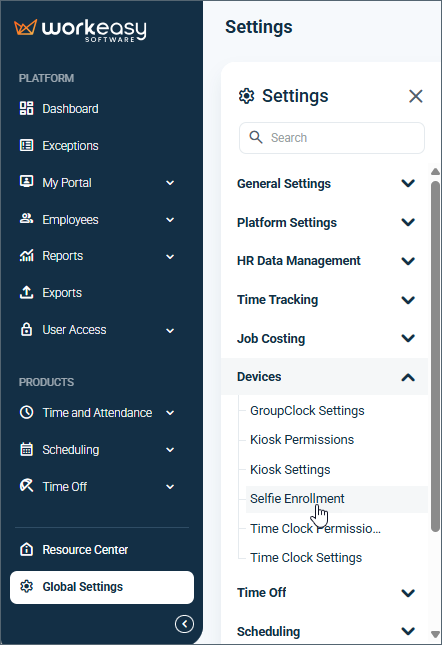Expand the User Access submenu
442x645 pixels.
(x=170, y=330)
